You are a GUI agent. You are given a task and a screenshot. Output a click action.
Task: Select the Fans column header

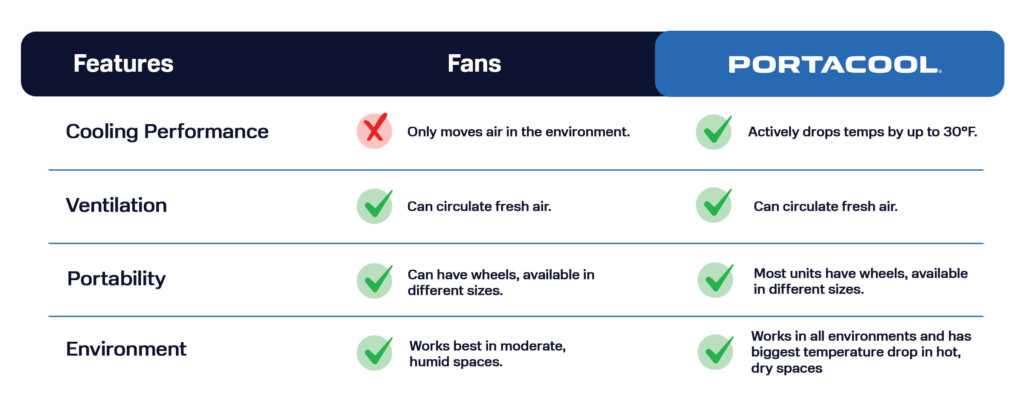pos(474,65)
